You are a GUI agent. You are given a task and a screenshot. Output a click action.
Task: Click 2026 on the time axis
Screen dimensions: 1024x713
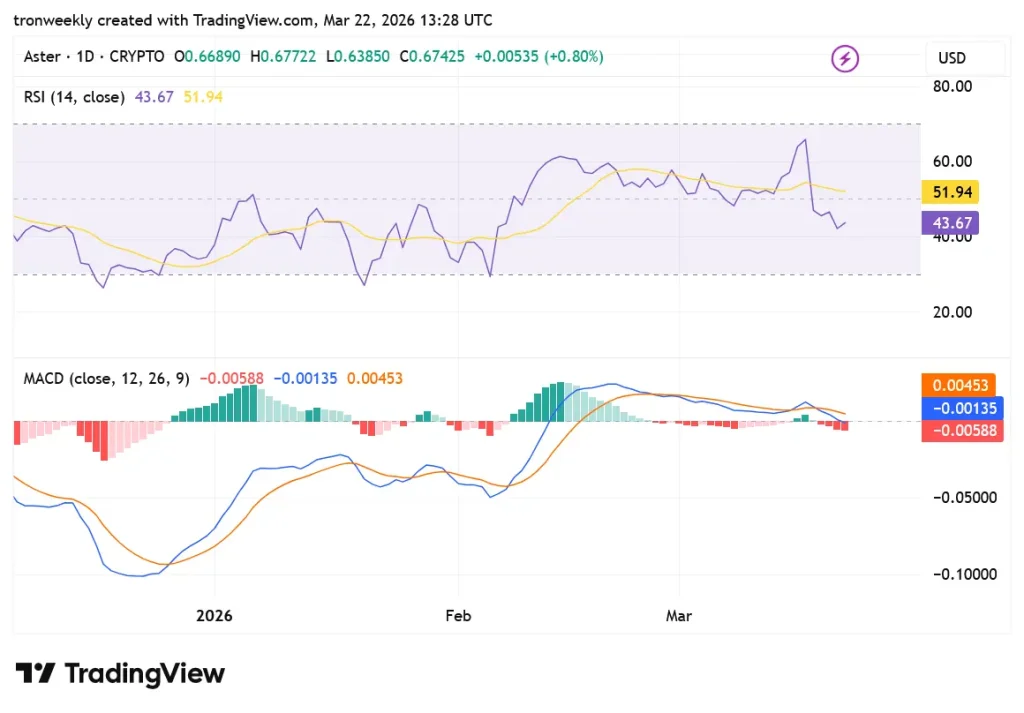pyautogui.click(x=214, y=616)
